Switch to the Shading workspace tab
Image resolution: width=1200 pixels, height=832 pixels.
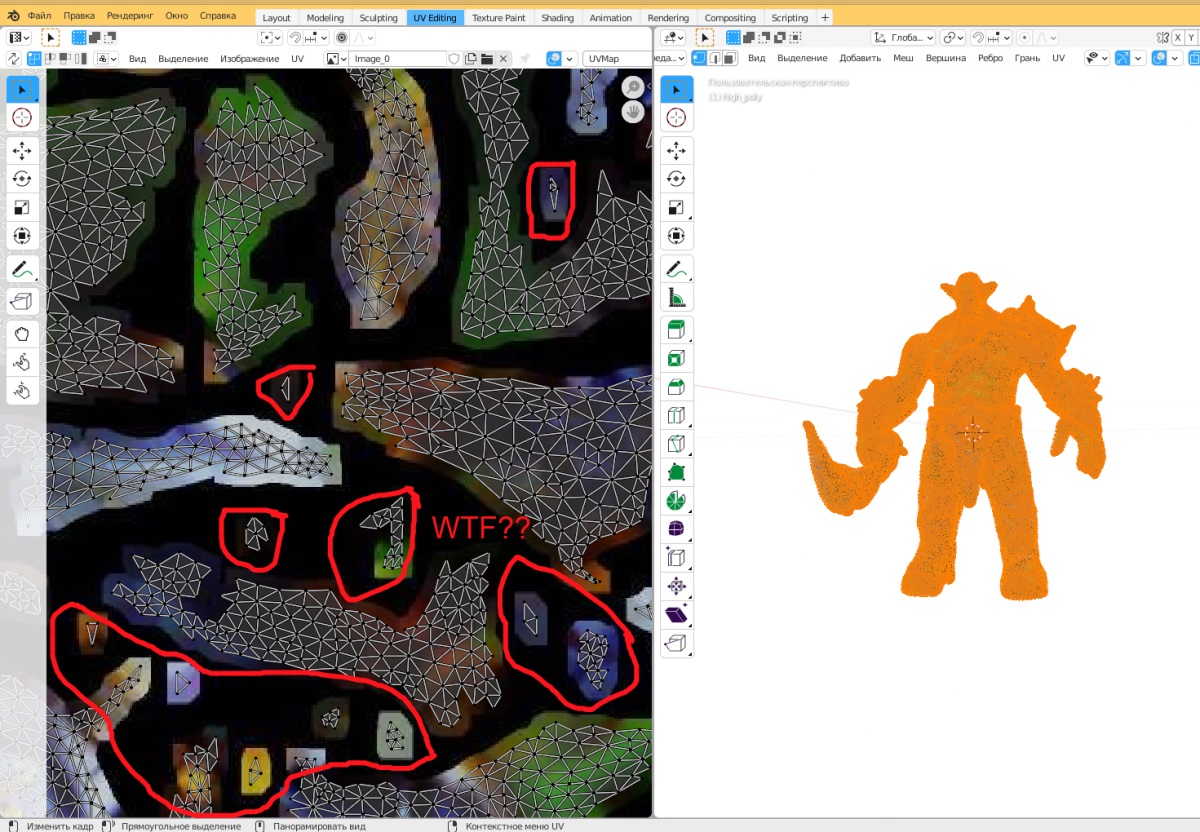pyautogui.click(x=558, y=18)
